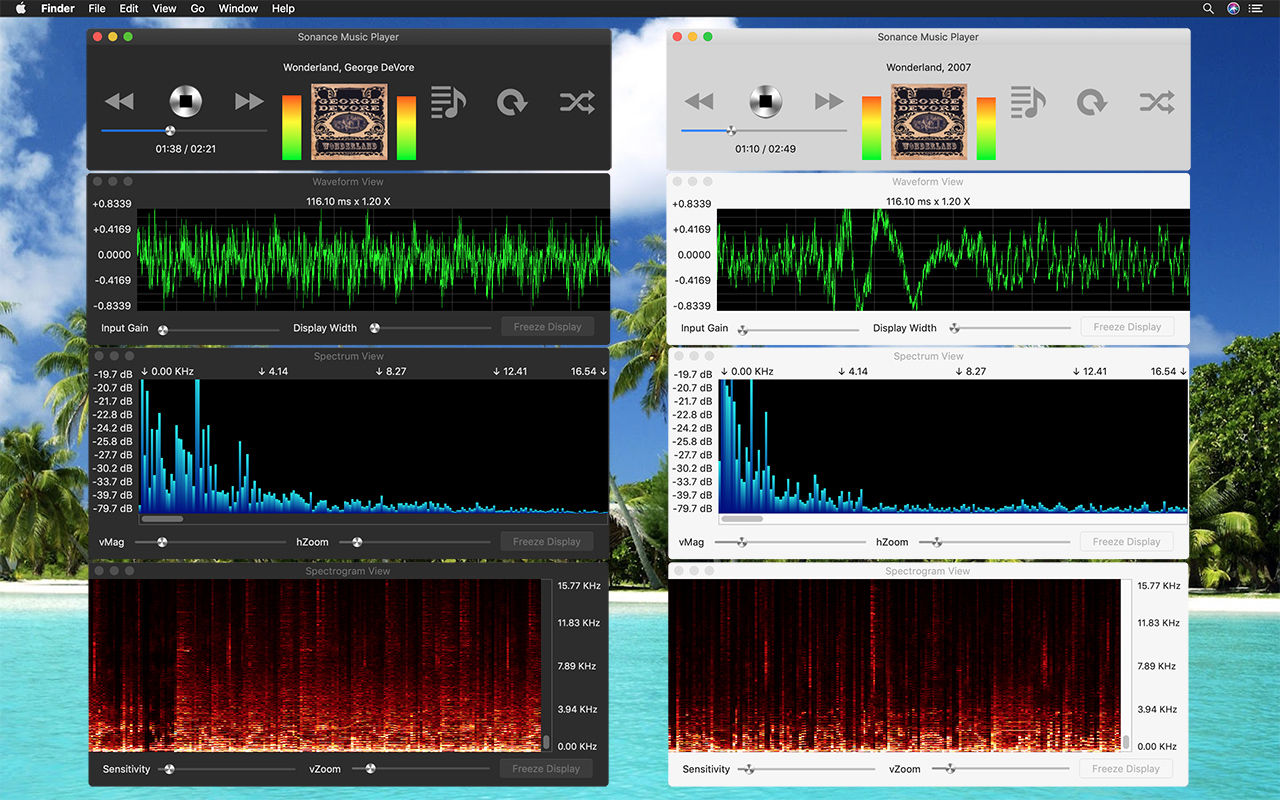Click 'Wonderland, George DeVore' track title
This screenshot has width=1280, height=800.
[349, 68]
